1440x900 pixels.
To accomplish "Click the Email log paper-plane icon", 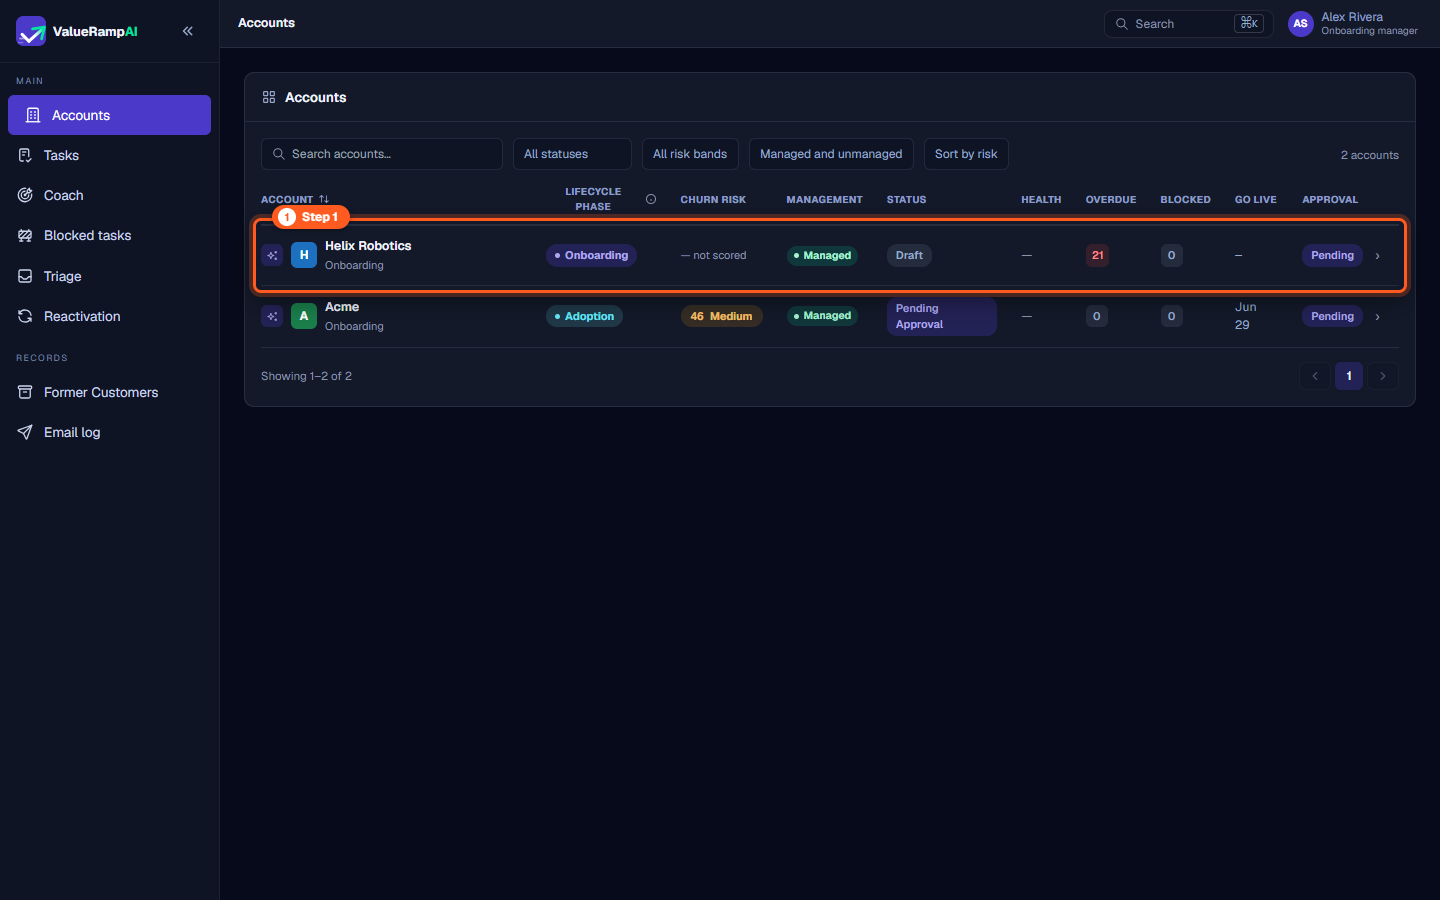I will click(25, 432).
